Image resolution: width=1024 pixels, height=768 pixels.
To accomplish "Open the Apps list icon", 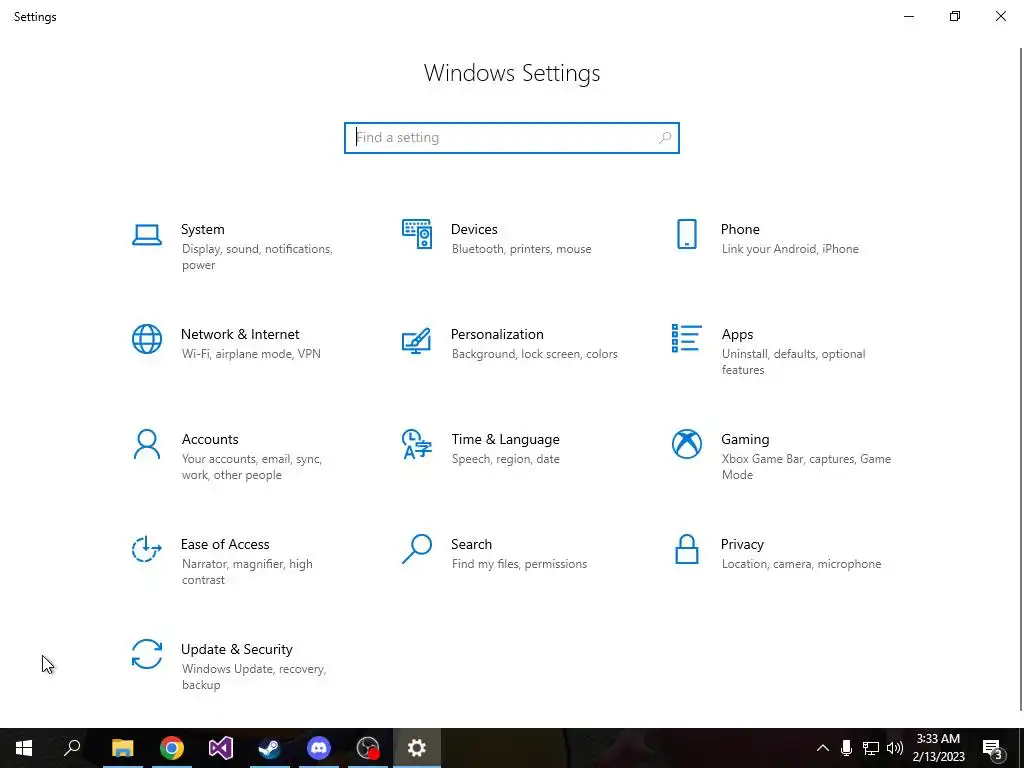I will pos(686,338).
